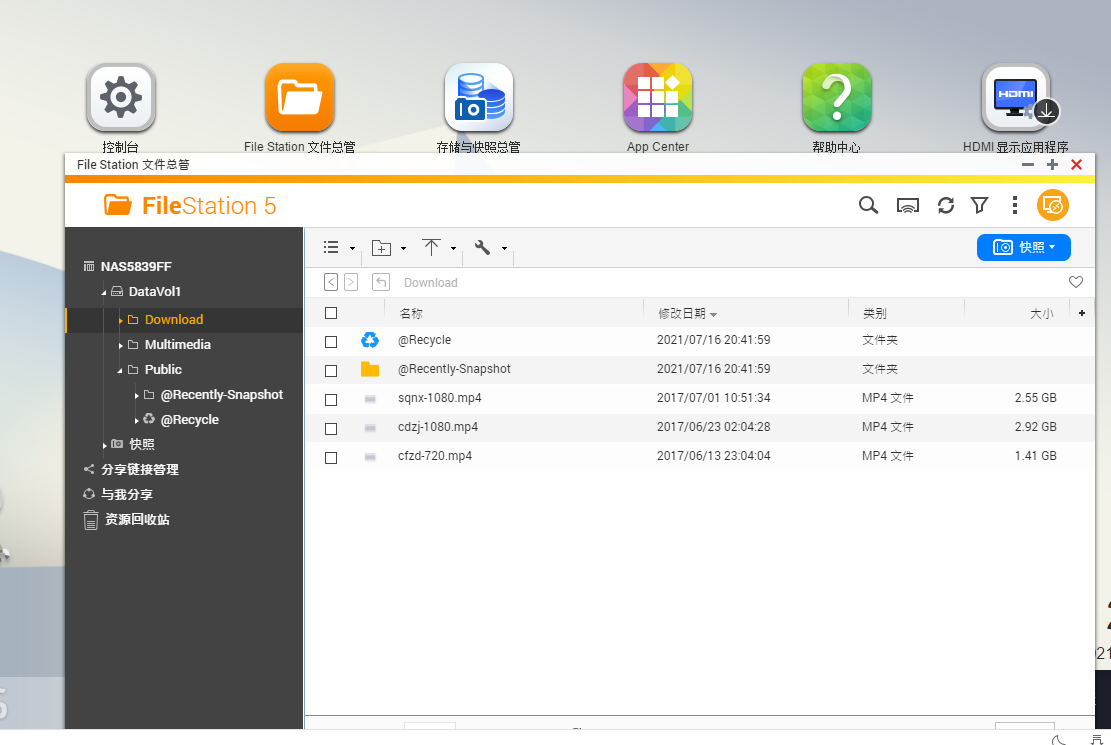This screenshot has width=1111, height=745.
Task: Open the smart file filter funnel
Action: coord(979,206)
